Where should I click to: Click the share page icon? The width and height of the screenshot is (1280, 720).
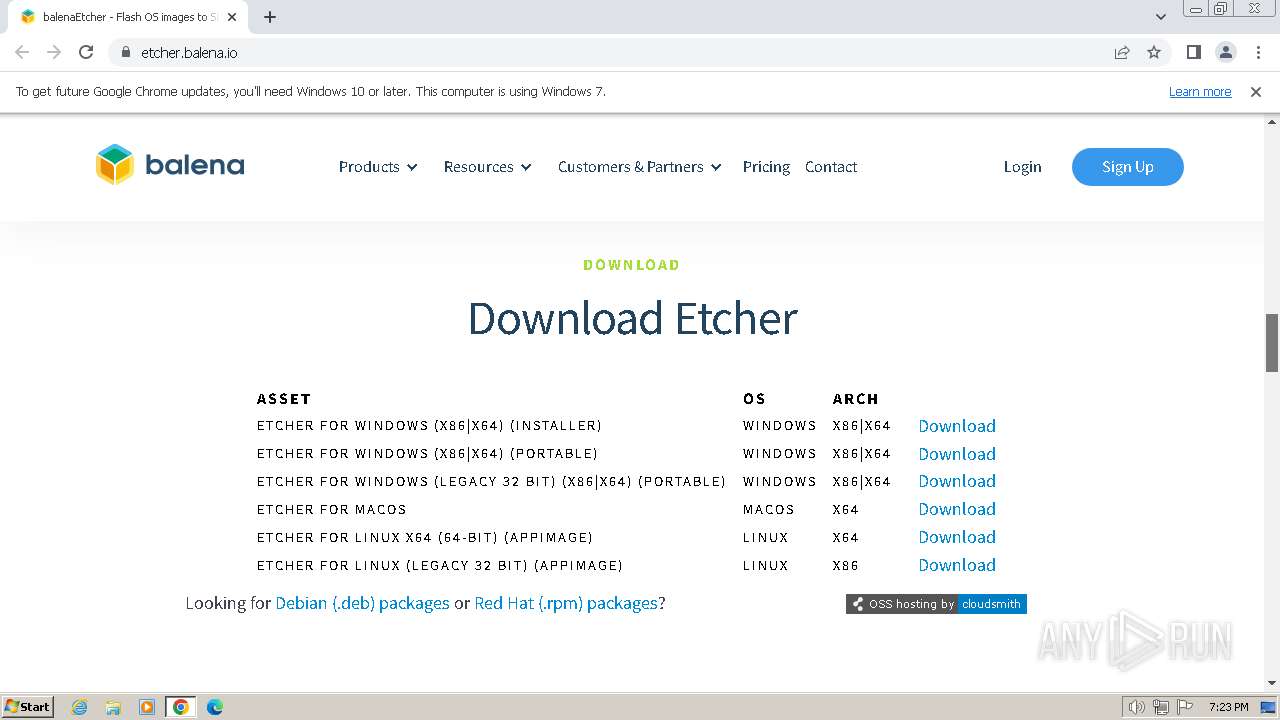pyautogui.click(x=1122, y=52)
